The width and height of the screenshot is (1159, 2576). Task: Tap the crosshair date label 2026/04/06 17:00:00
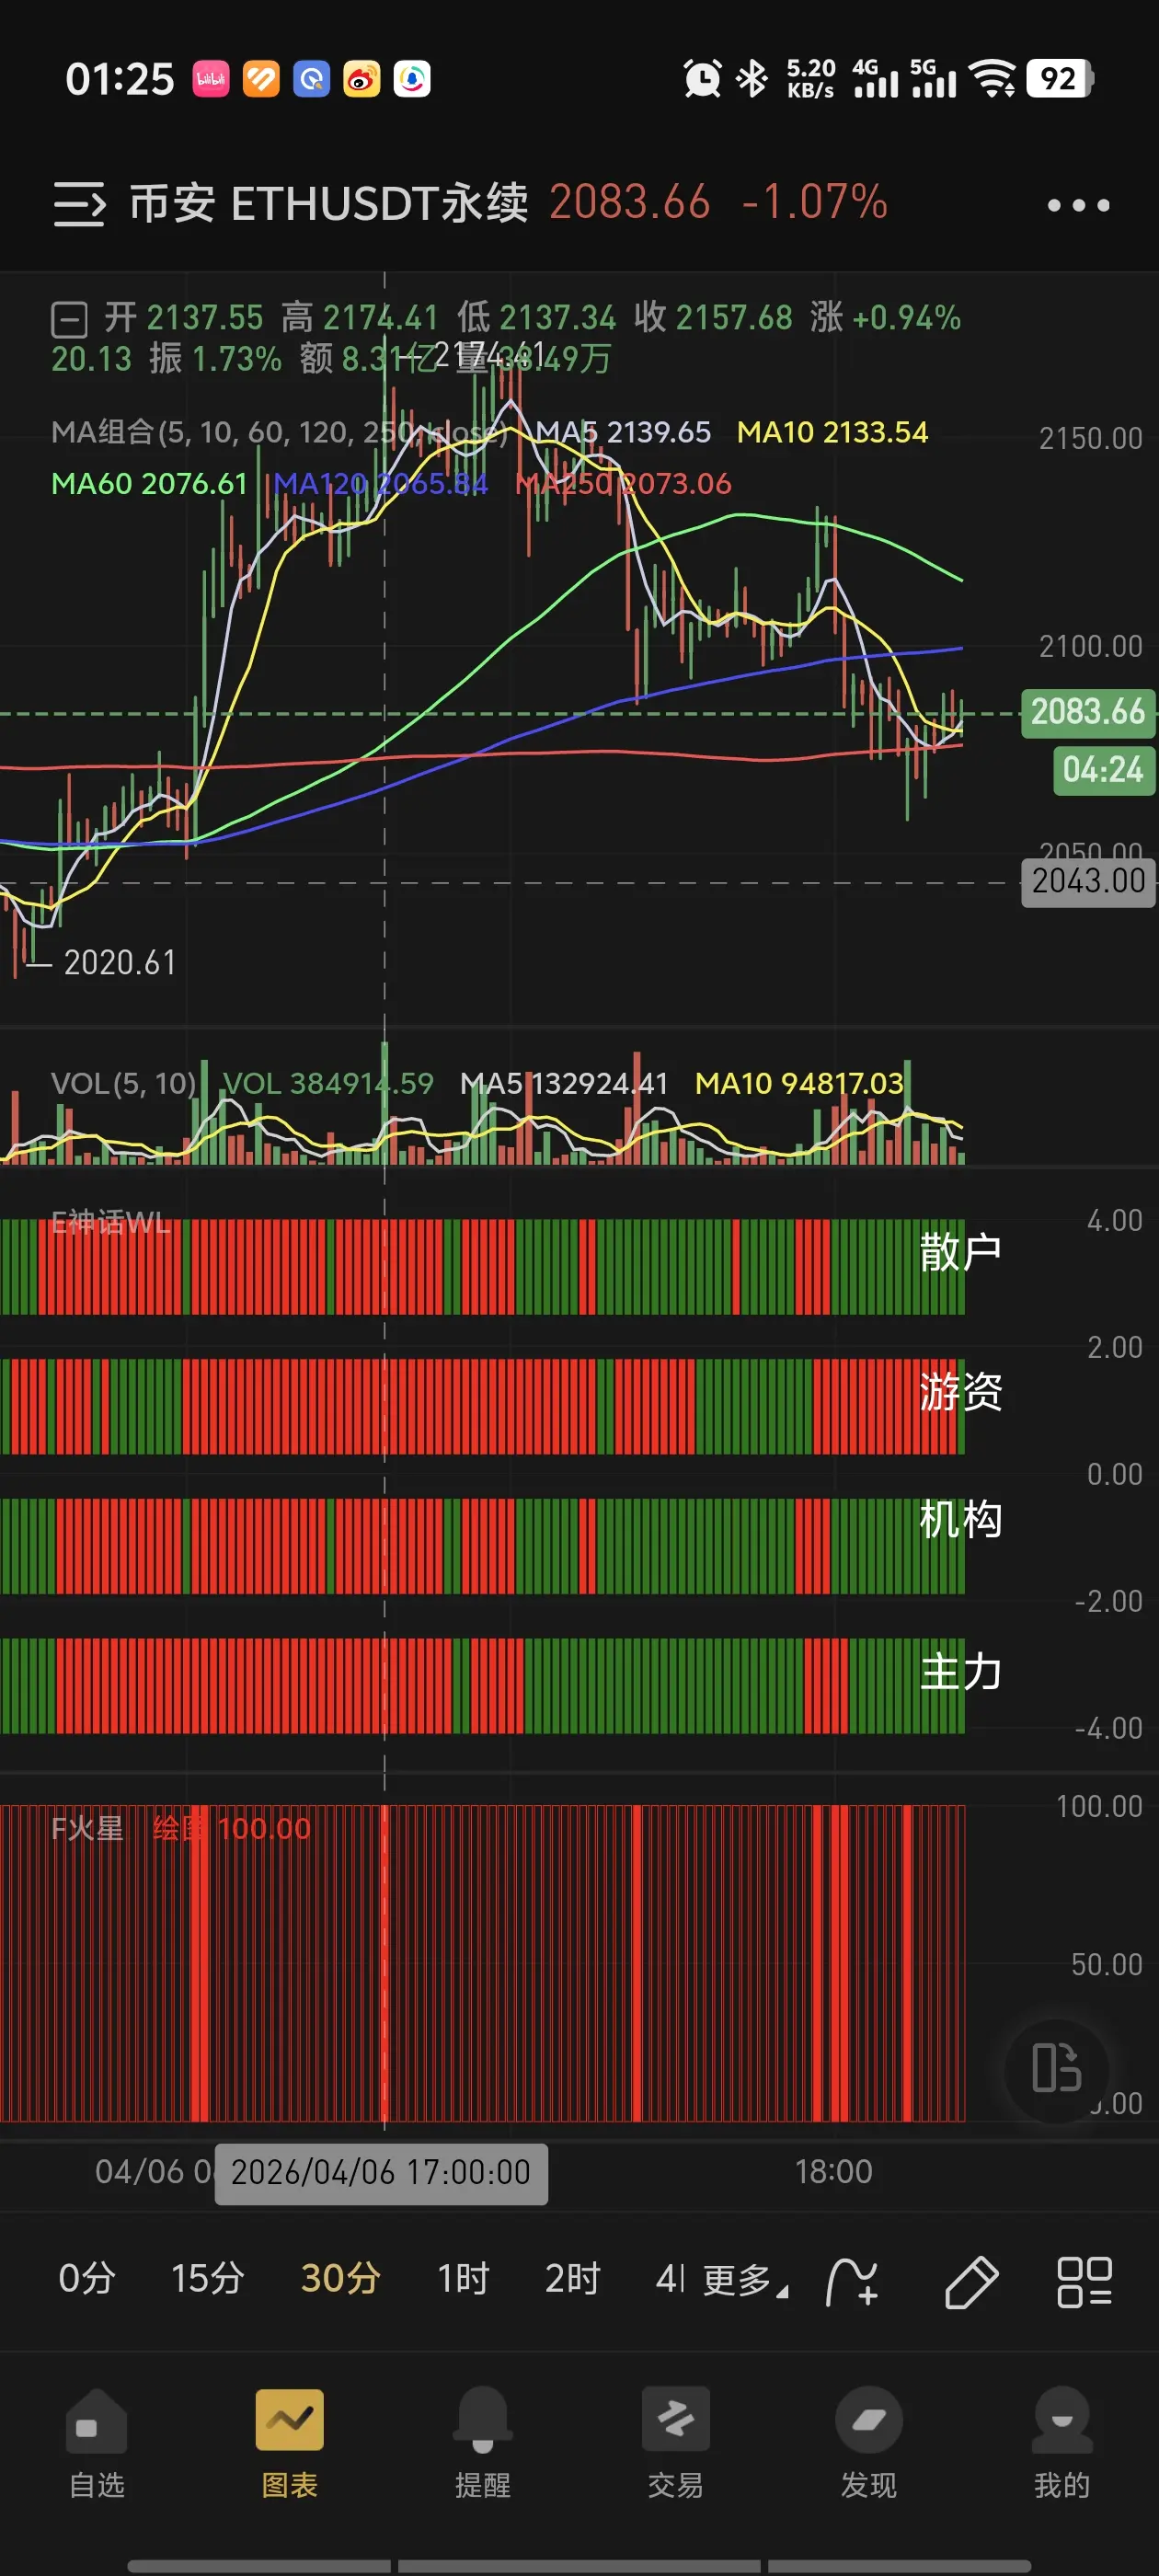point(381,2173)
